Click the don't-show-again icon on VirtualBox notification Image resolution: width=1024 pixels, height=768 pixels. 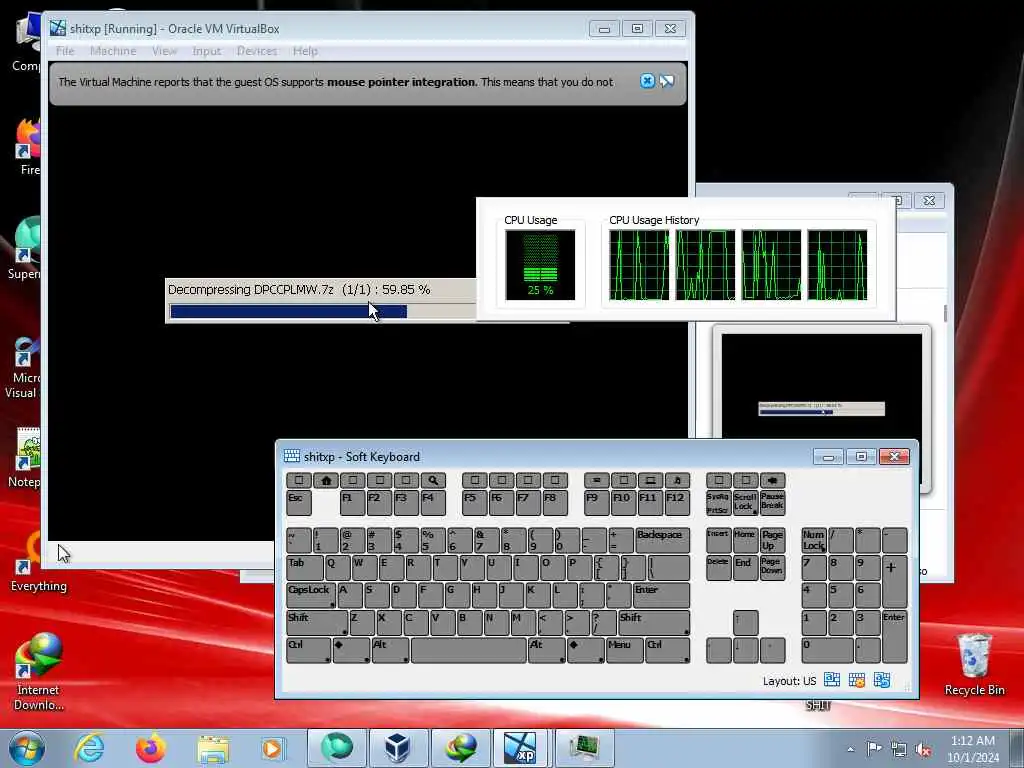click(x=667, y=81)
